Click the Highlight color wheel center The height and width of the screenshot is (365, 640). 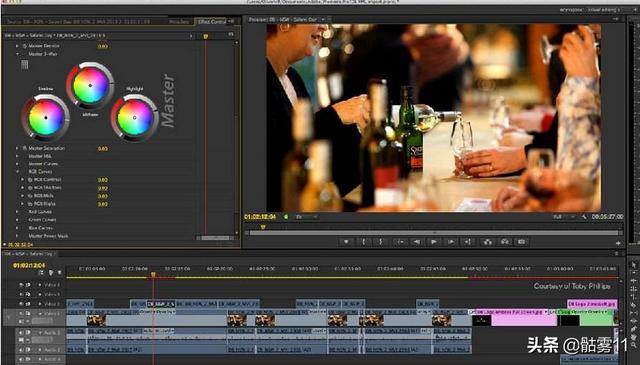135,118
